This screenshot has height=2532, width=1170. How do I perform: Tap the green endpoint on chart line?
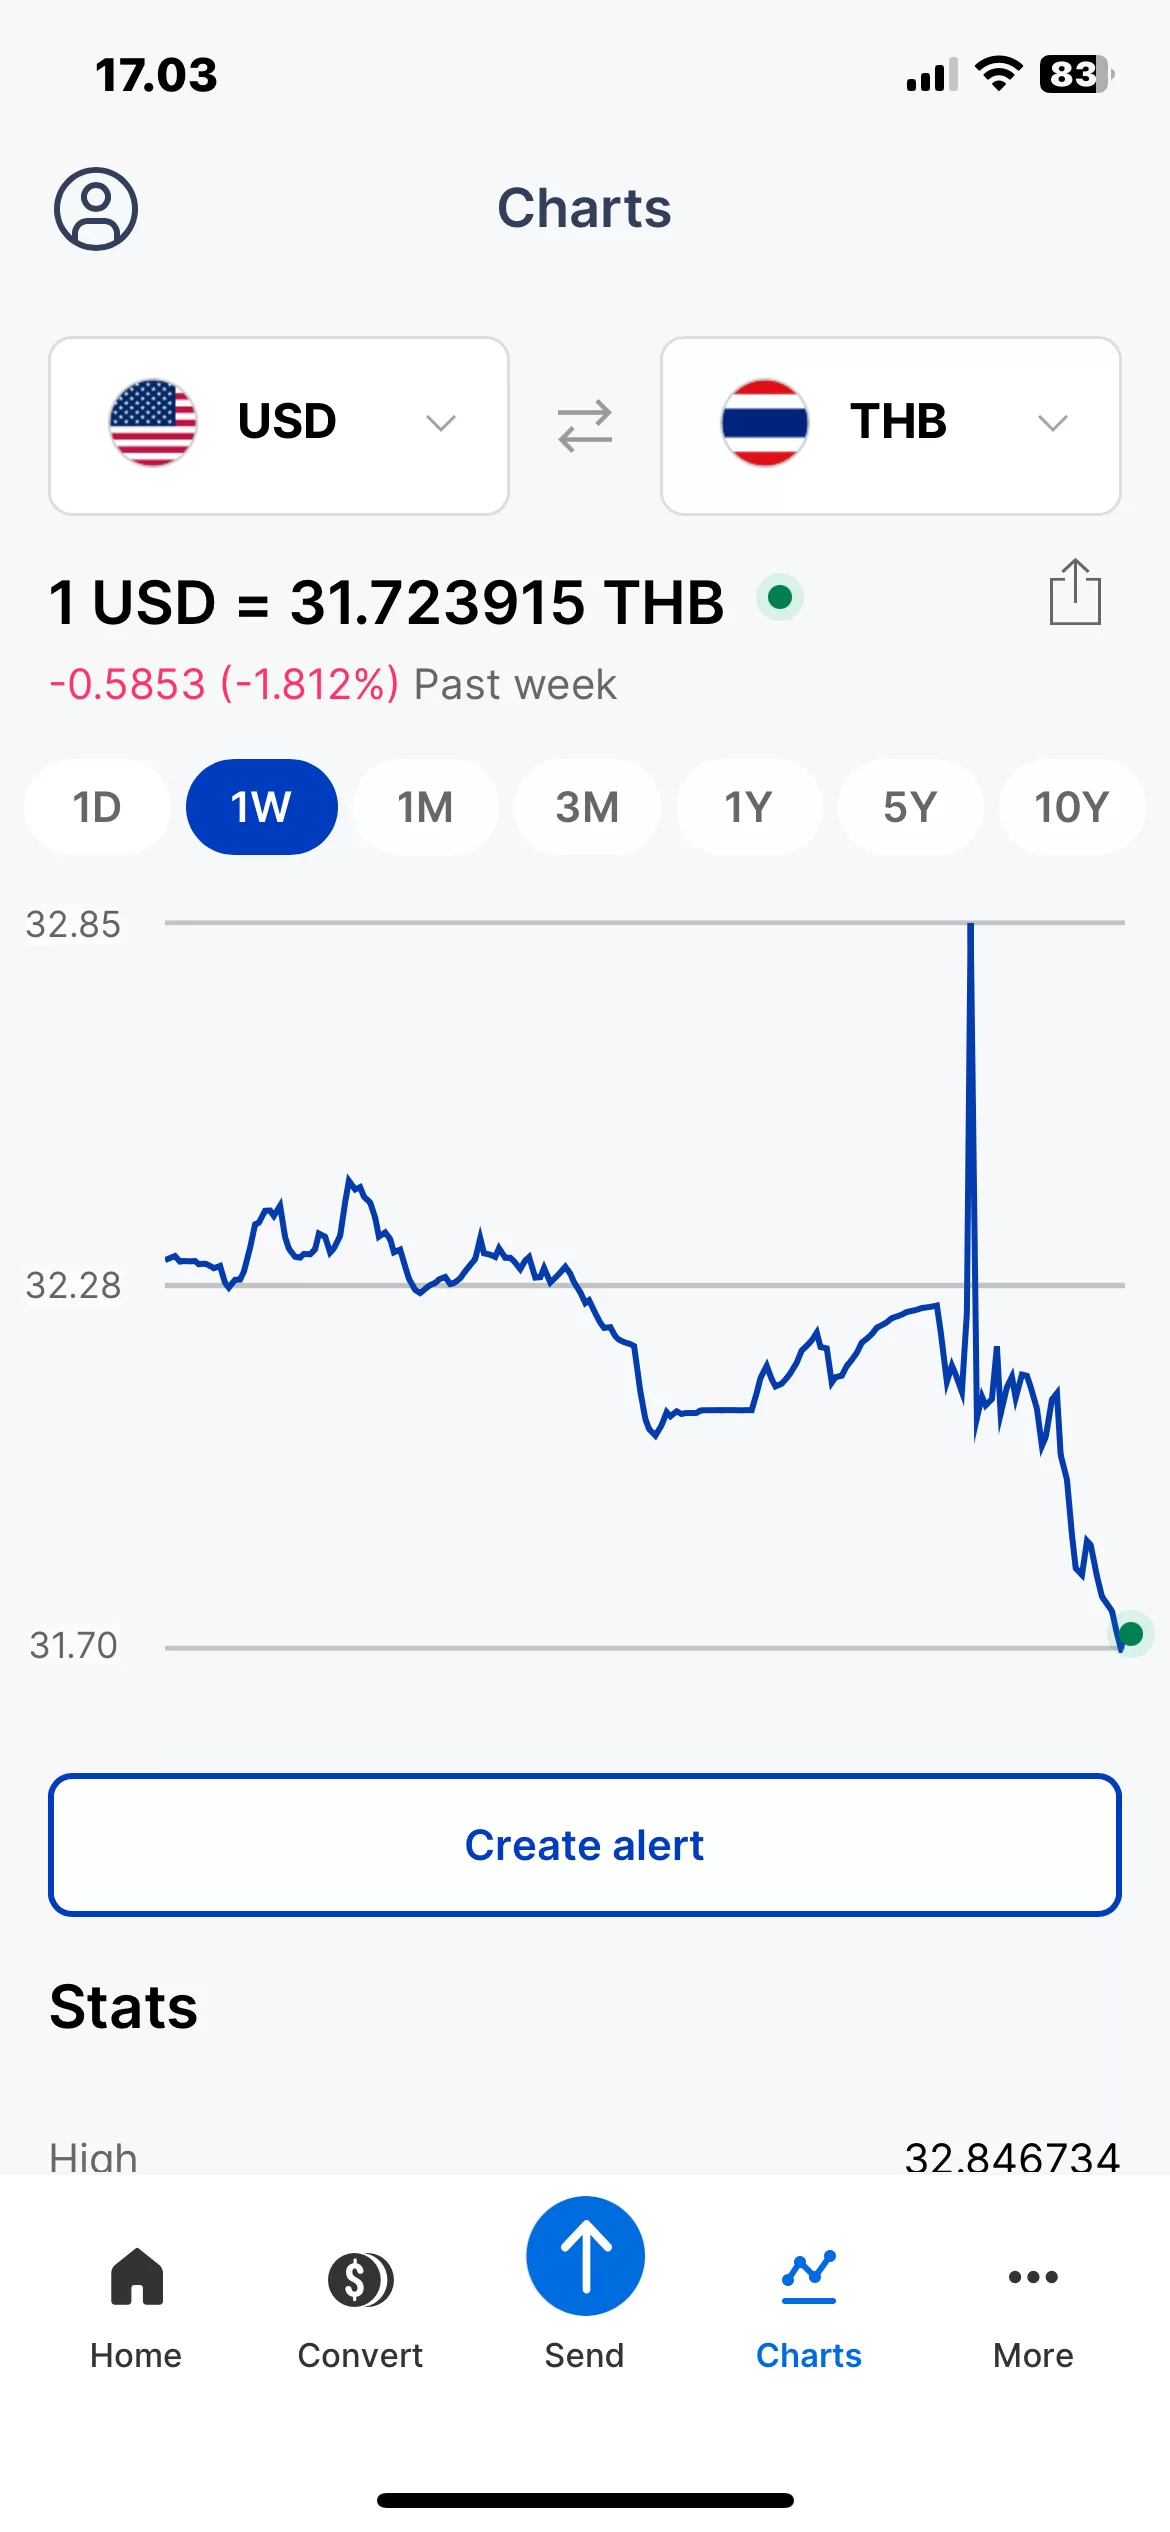(1131, 1634)
